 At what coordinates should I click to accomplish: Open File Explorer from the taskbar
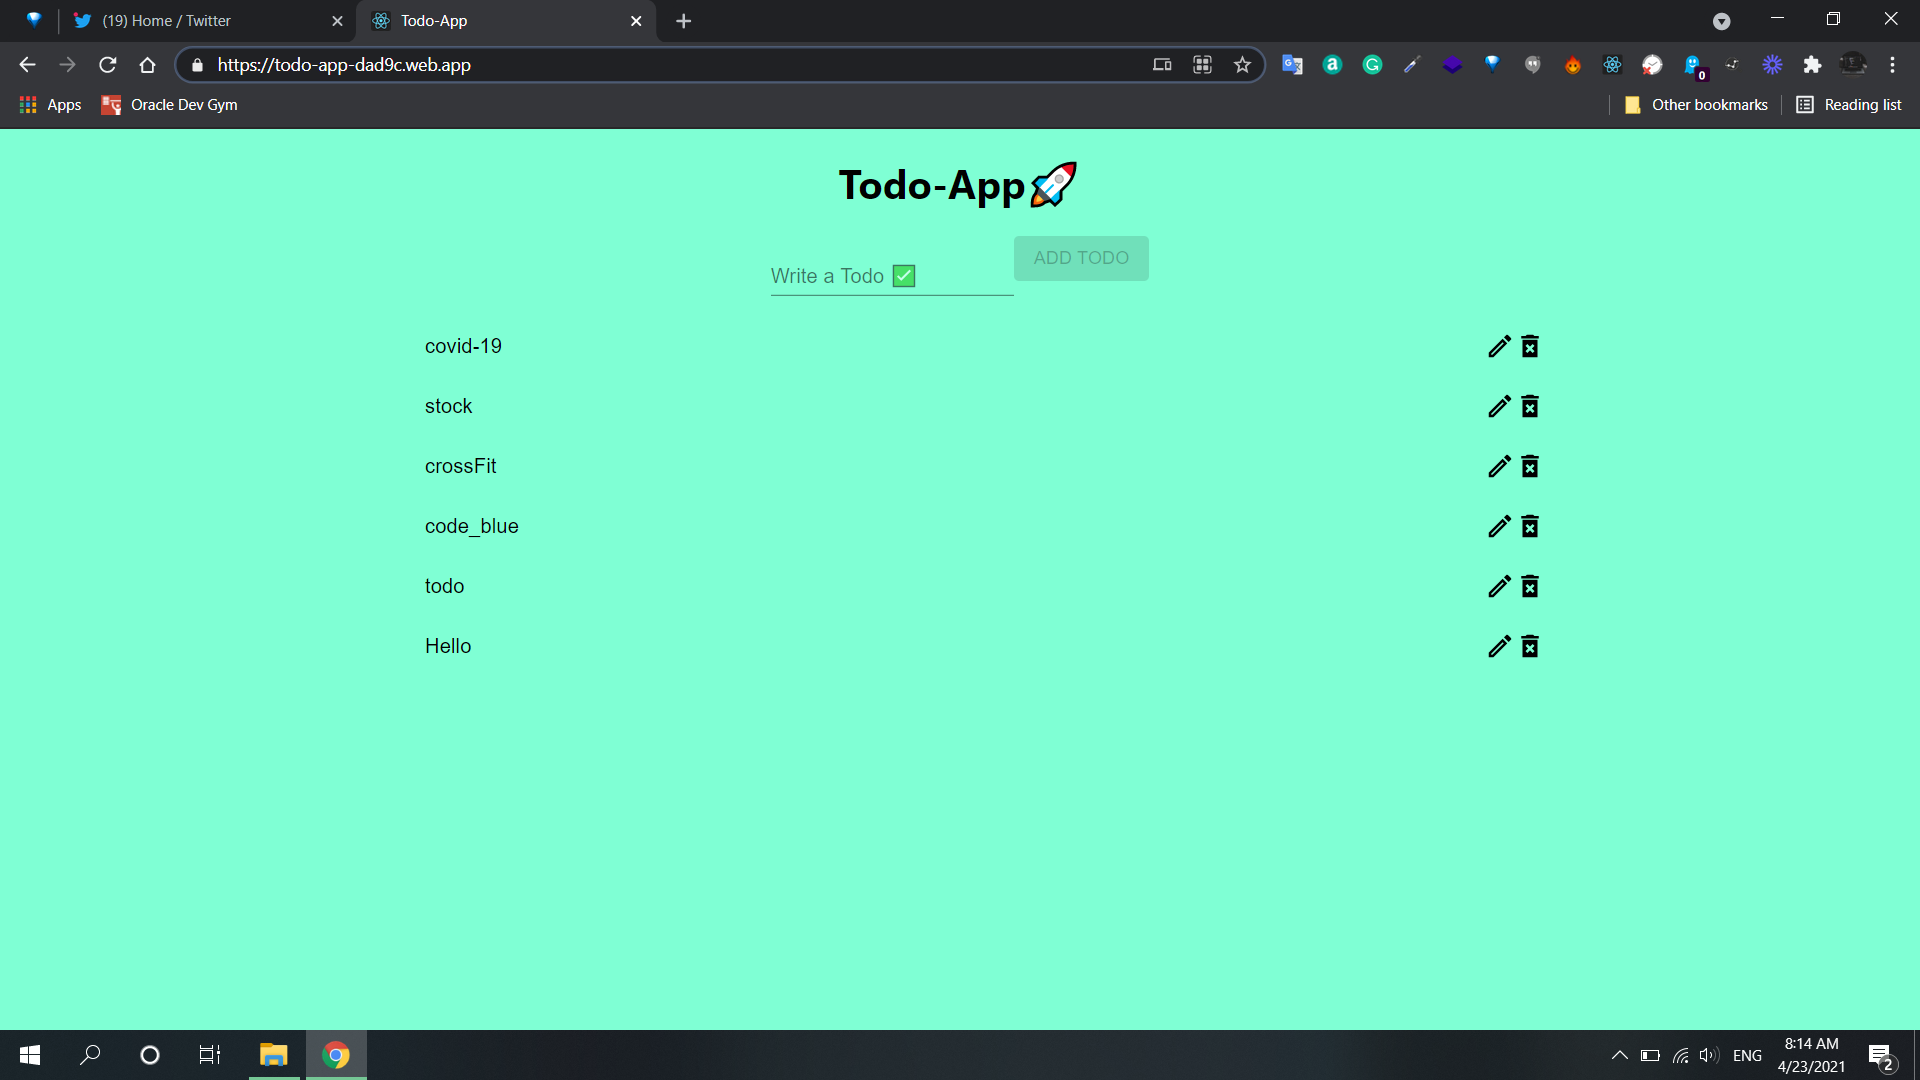273,1055
